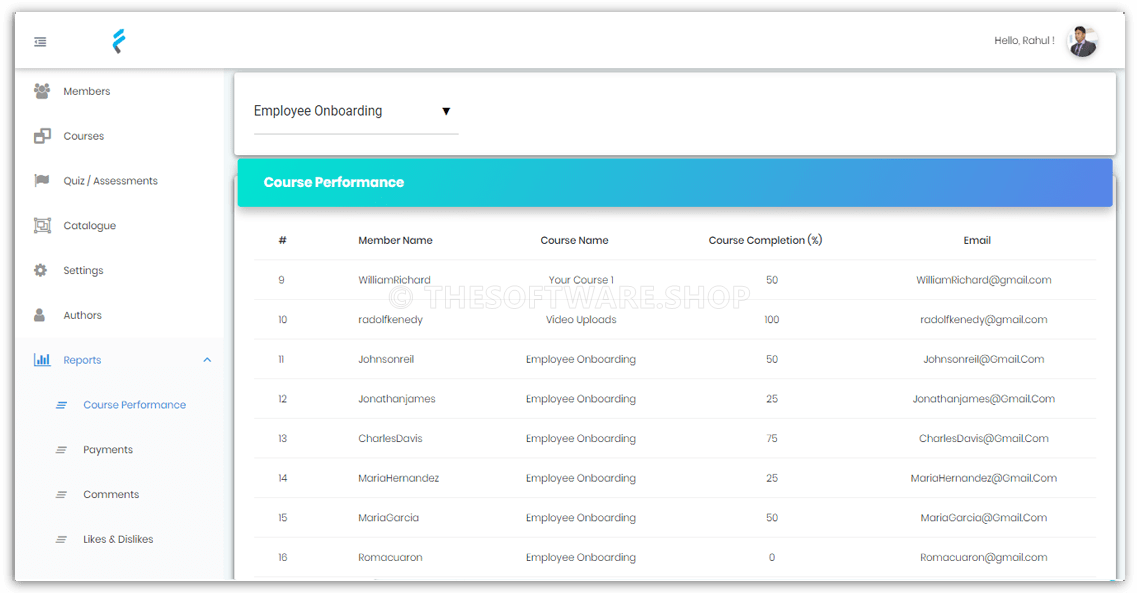This screenshot has width=1137, height=593.
Task: View the Likes & Dislikes report
Action: click(117, 538)
